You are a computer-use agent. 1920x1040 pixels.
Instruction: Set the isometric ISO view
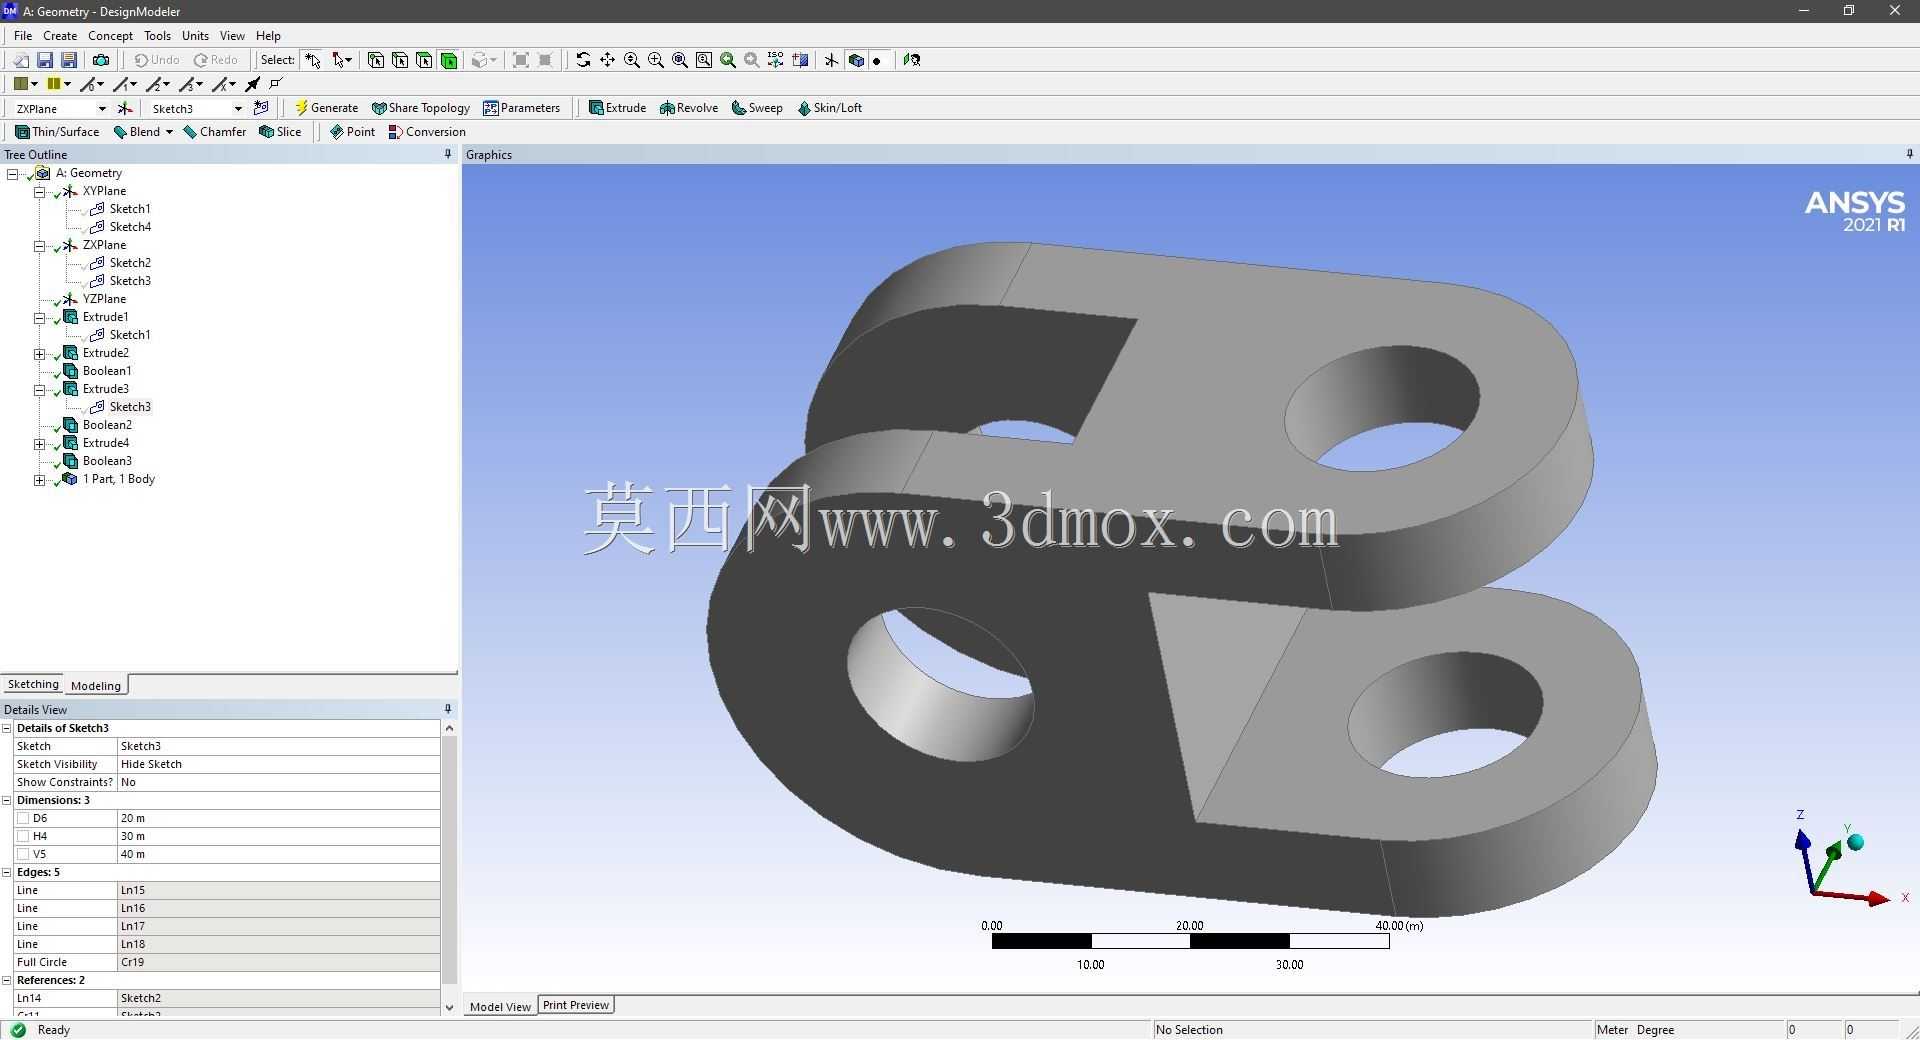tap(776, 60)
